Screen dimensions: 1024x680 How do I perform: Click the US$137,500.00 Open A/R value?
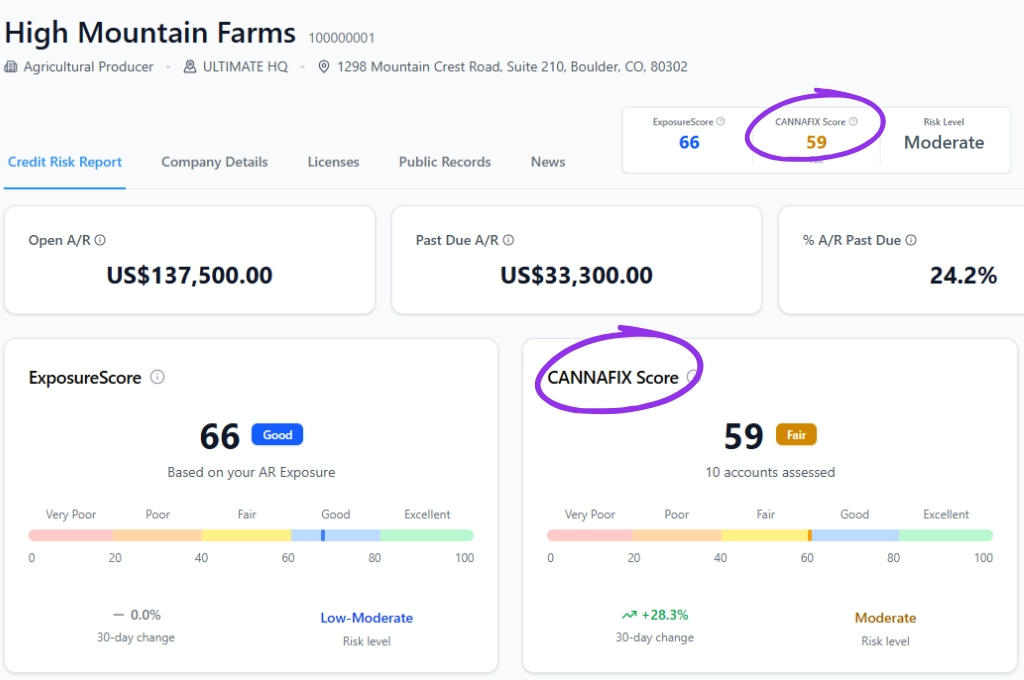[x=189, y=275]
